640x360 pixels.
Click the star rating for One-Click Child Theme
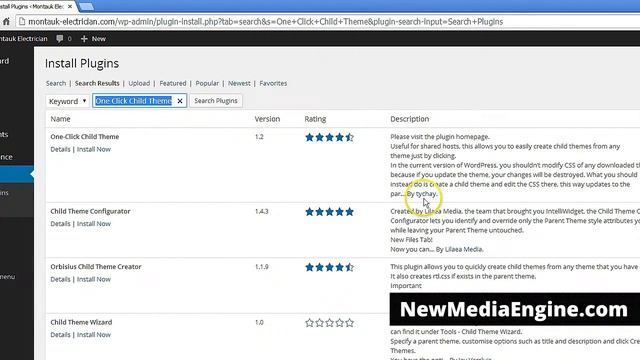pos(329,138)
